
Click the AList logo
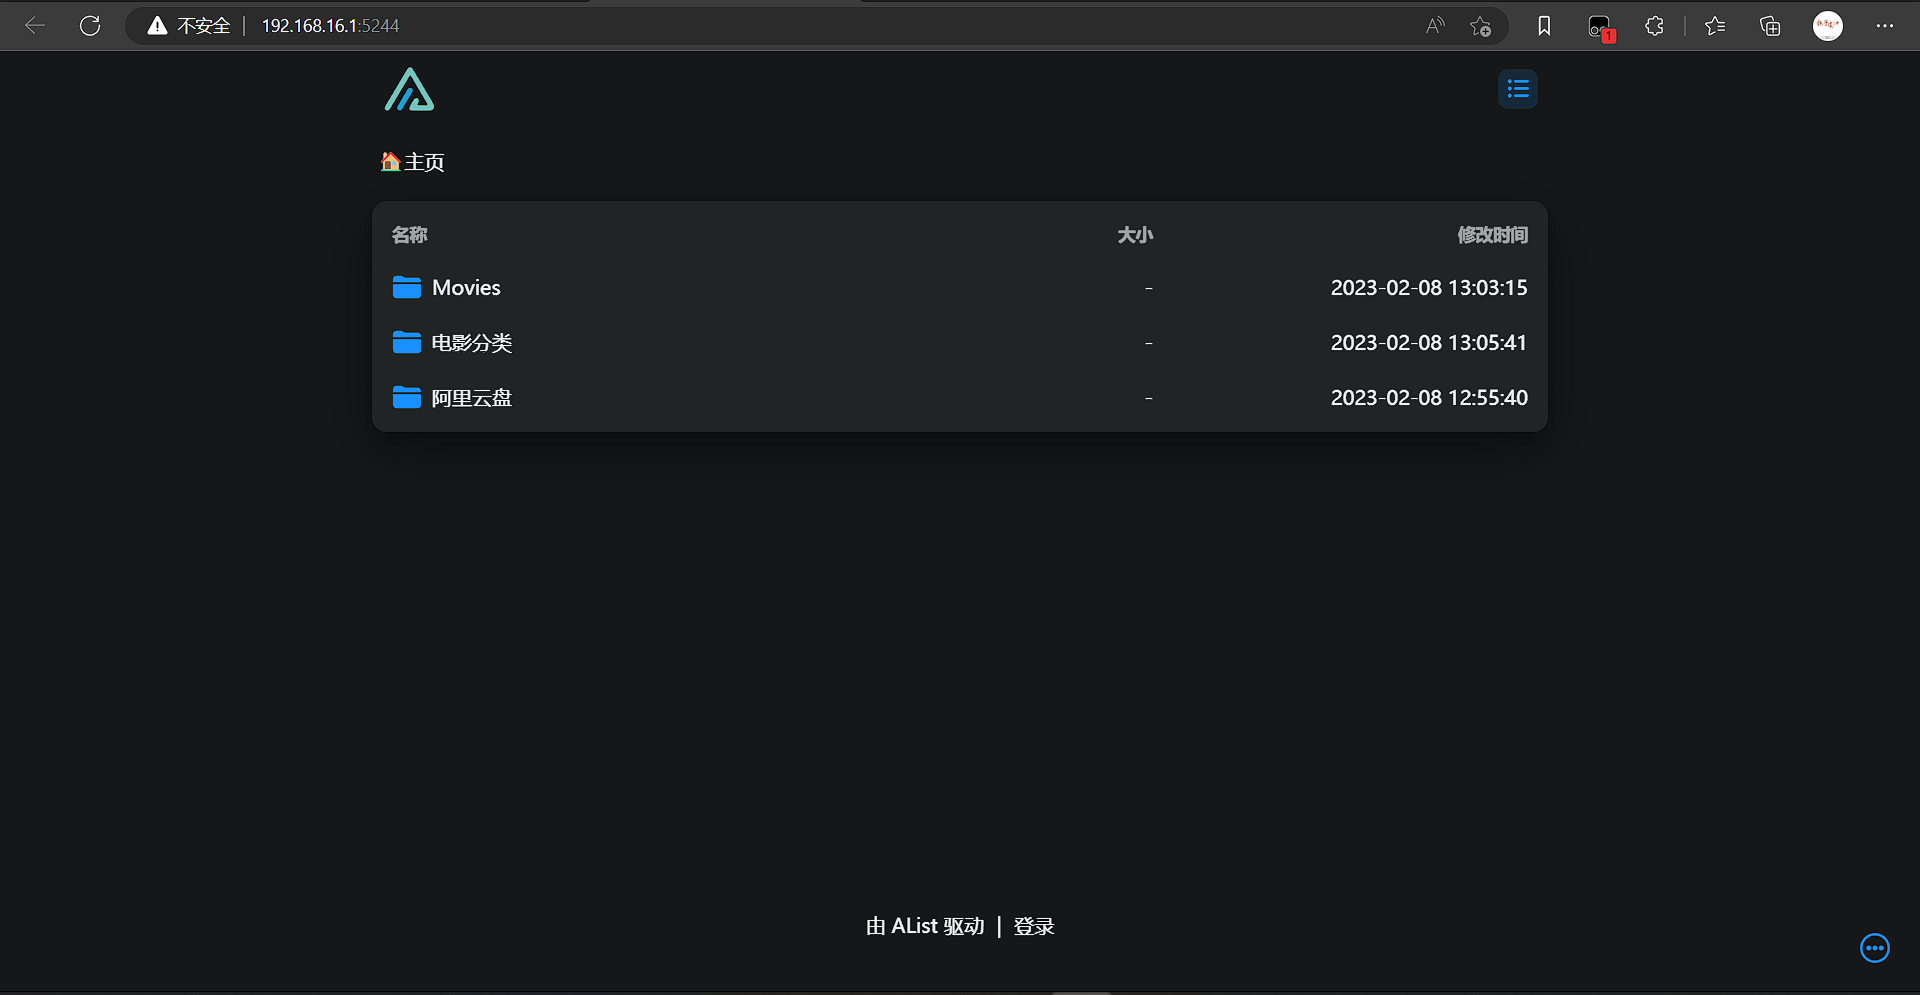click(x=409, y=90)
